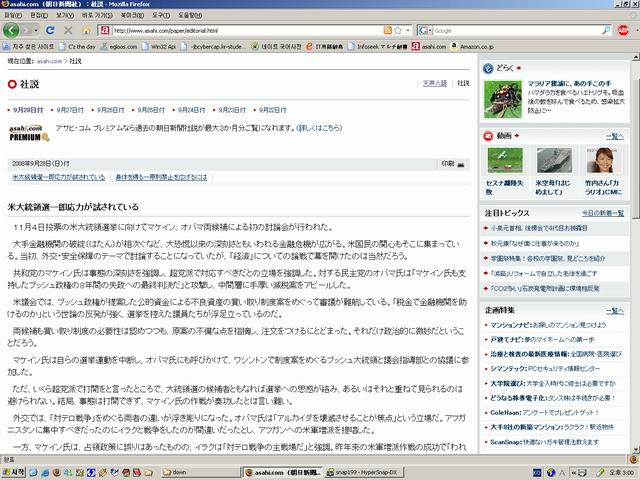Click the asahi.com site favicon in address bar
Viewport: 640px width, 480px height.
105,30
